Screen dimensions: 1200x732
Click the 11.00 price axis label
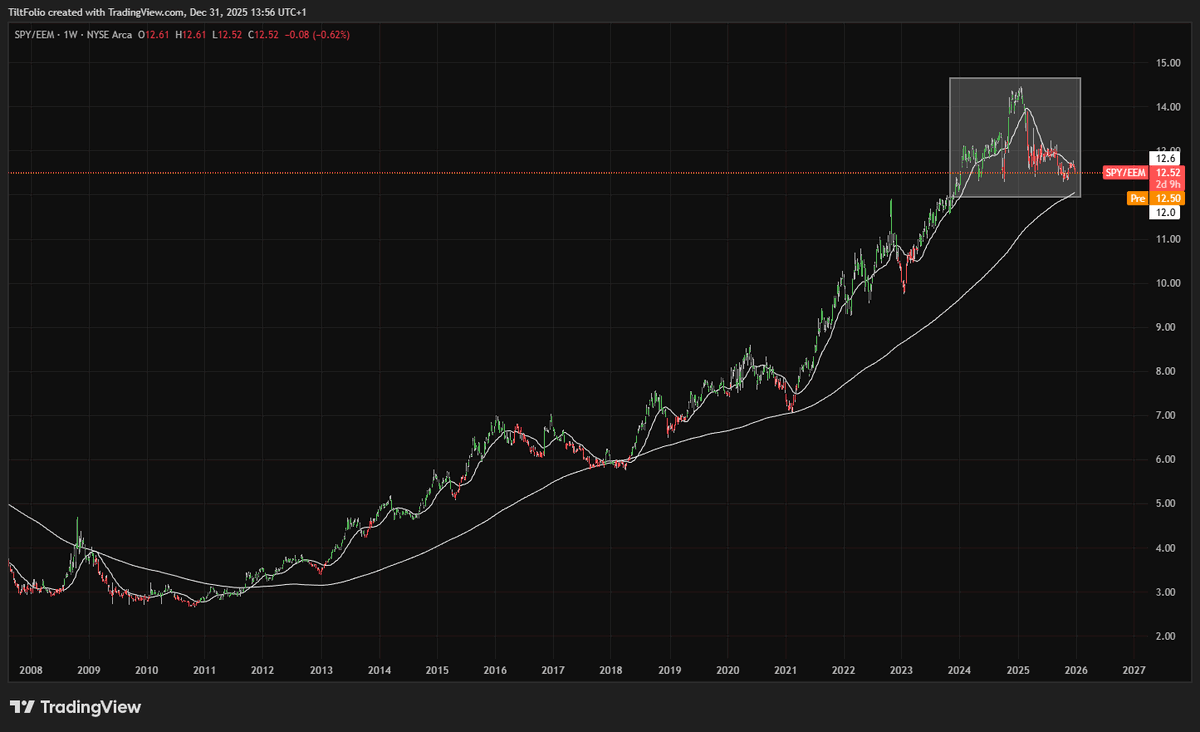tap(1169, 239)
